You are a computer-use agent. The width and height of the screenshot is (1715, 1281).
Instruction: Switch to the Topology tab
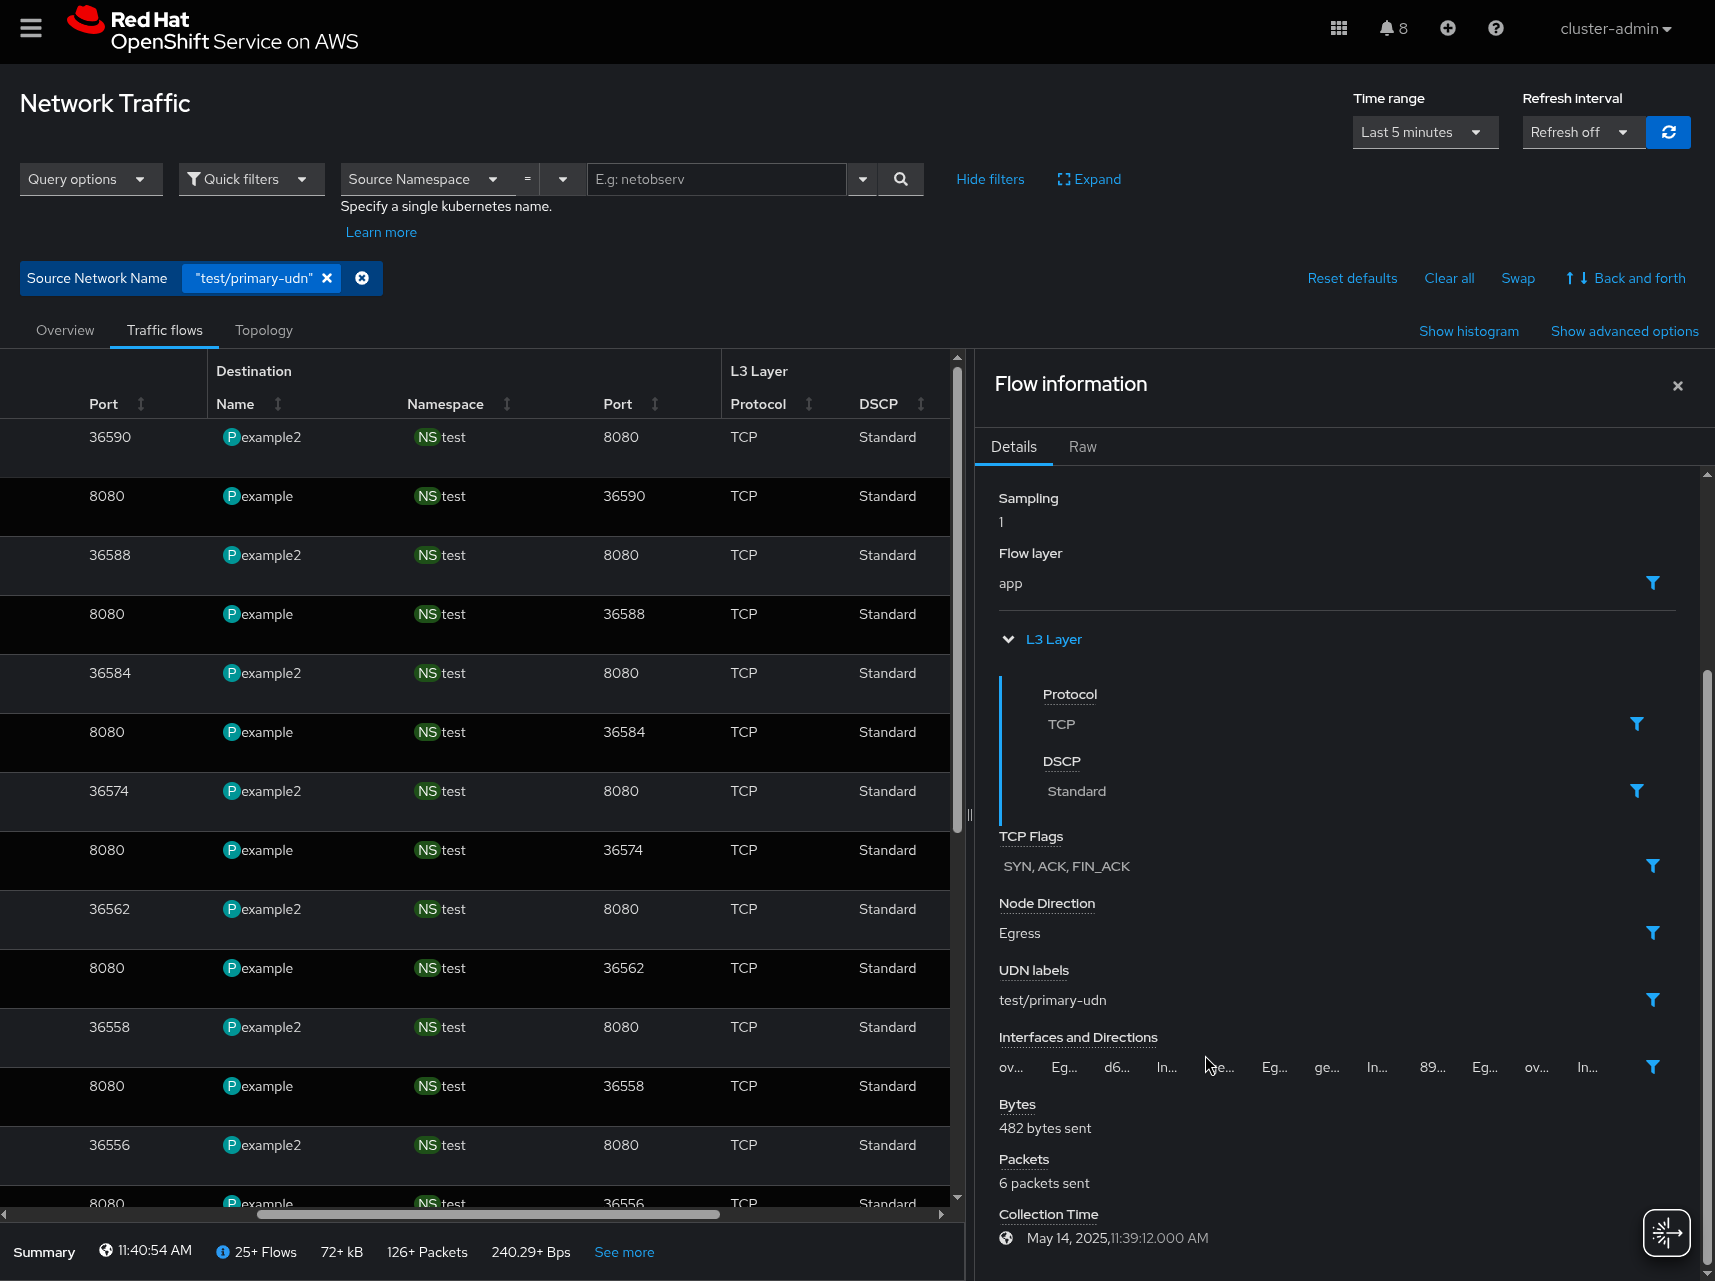coord(264,330)
